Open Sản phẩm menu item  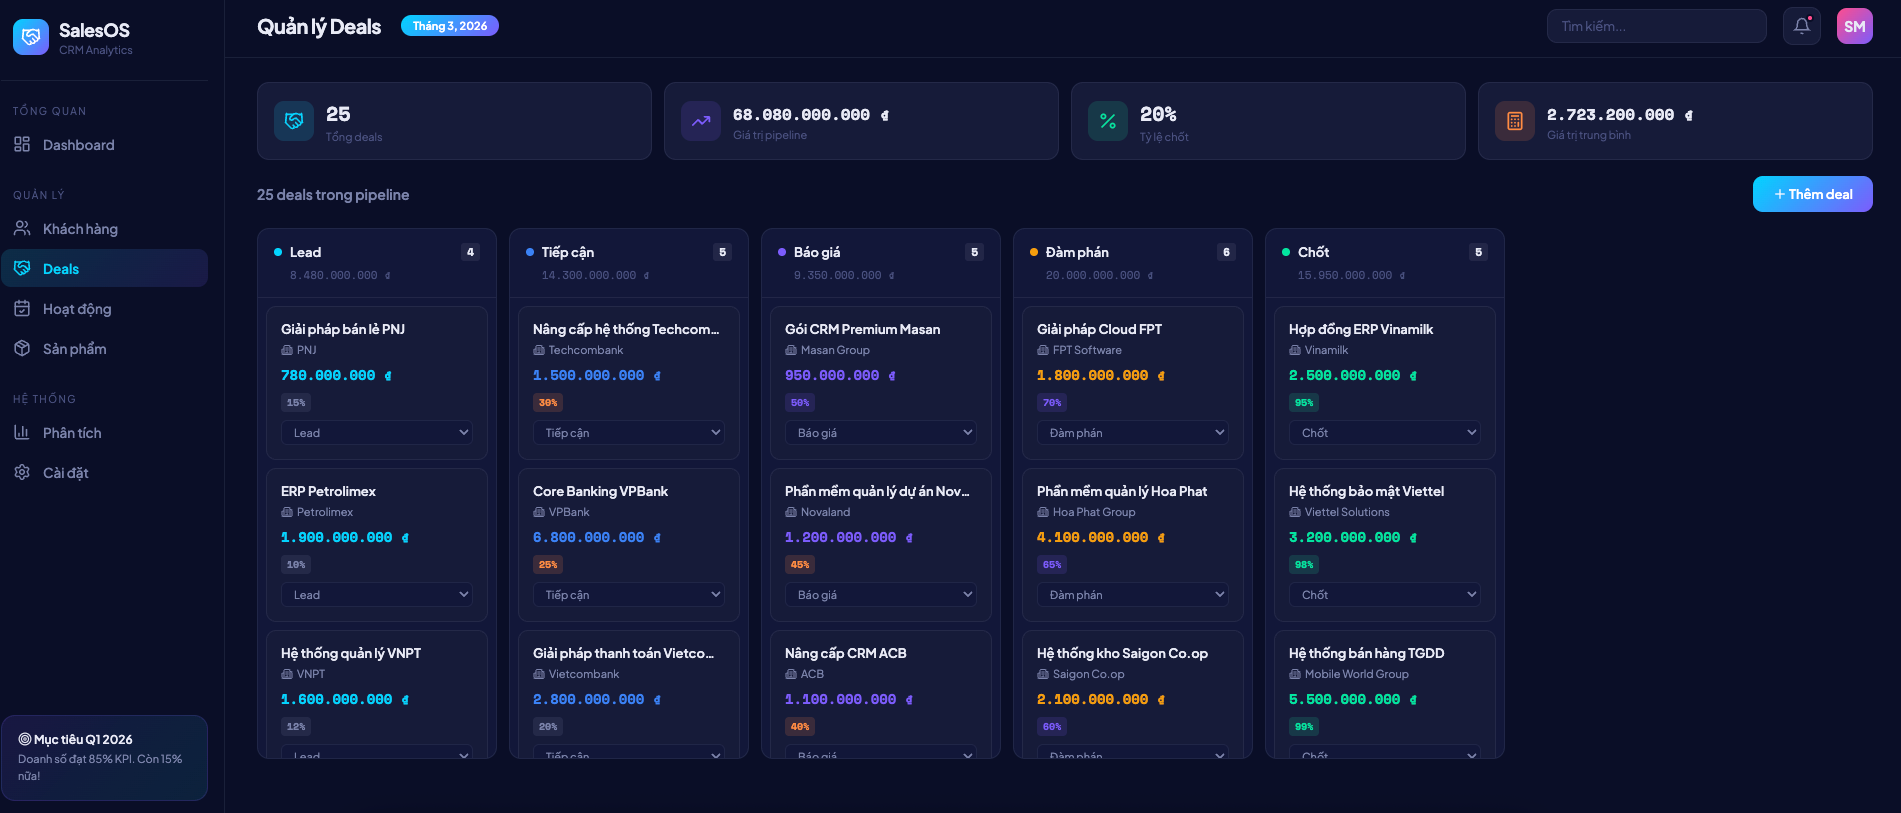(x=104, y=349)
